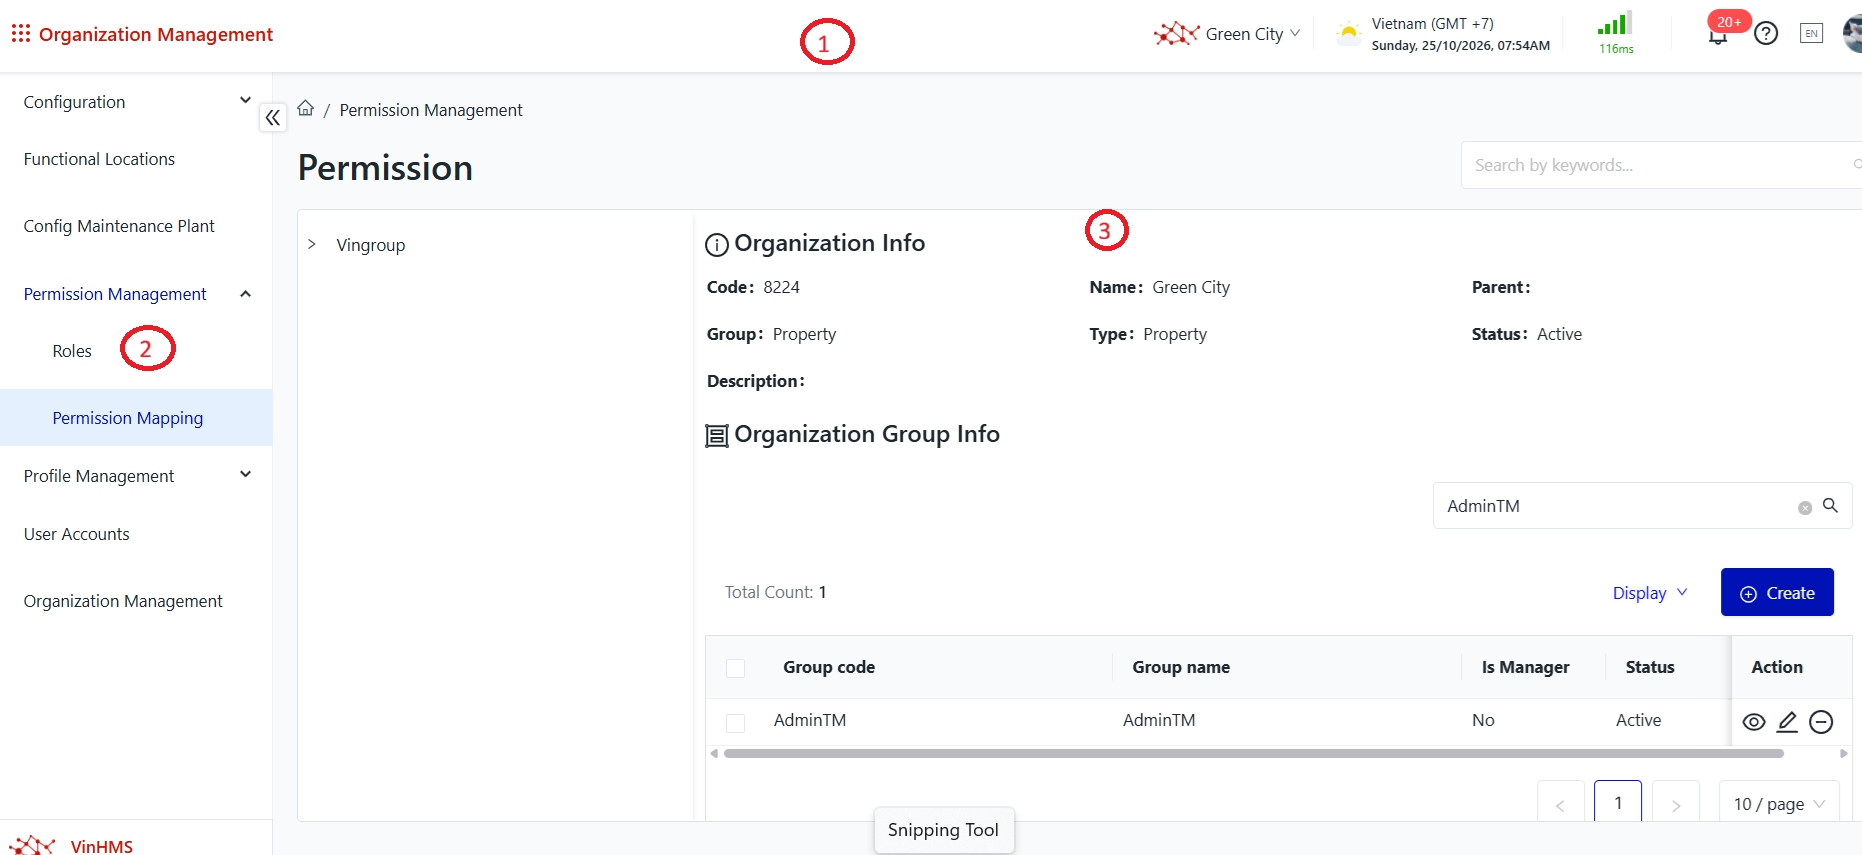
Task: Click the previous page arrow
Action: pyautogui.click(x=1561, y=804)
